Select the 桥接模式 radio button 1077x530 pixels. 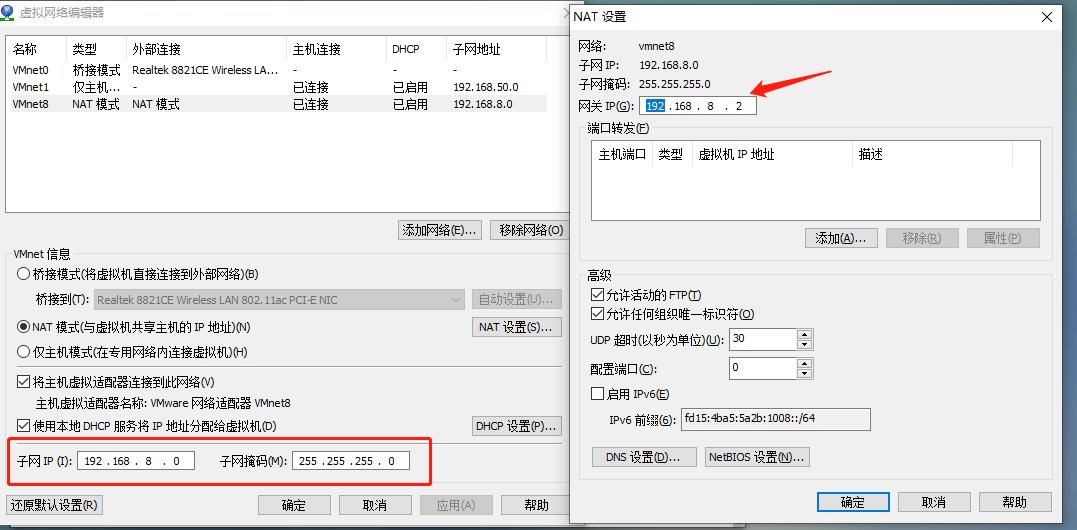[x=23, y=274]
